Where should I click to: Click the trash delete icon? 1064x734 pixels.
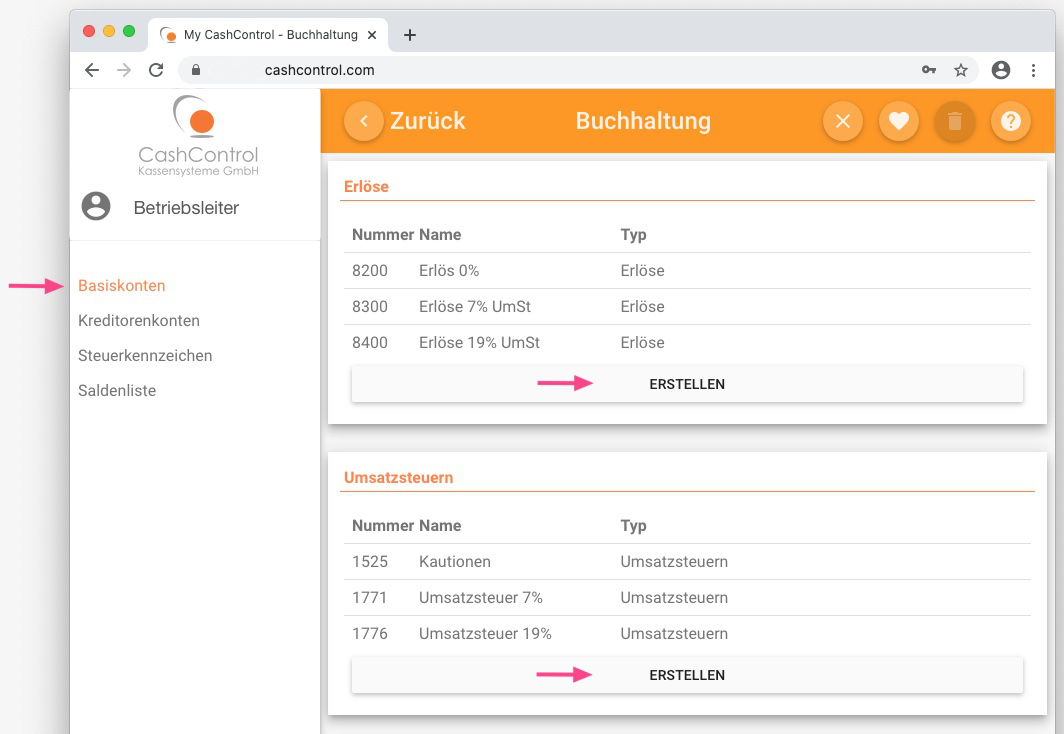tap(955, 121)
